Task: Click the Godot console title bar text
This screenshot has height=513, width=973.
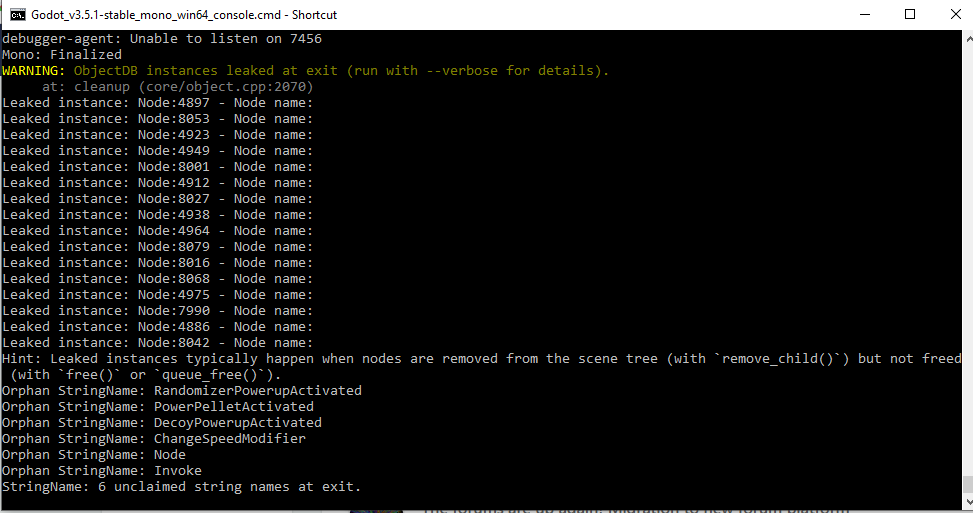Action: [184, 14]
